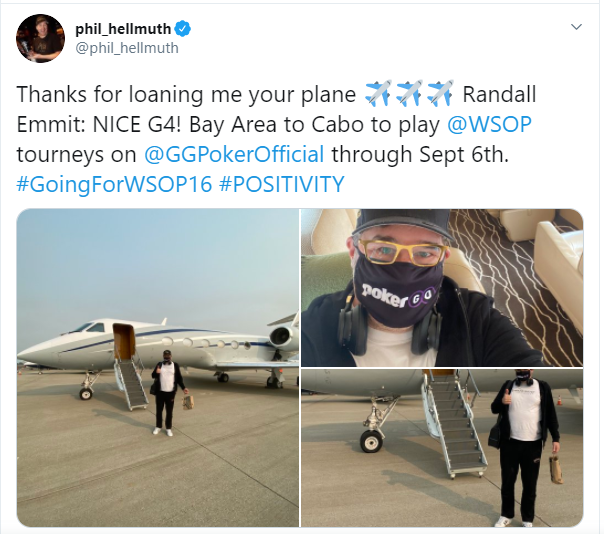This screenshot has height=534, width=604.
Task: Click the third airplane emoji
Action: tap(441, 94)
